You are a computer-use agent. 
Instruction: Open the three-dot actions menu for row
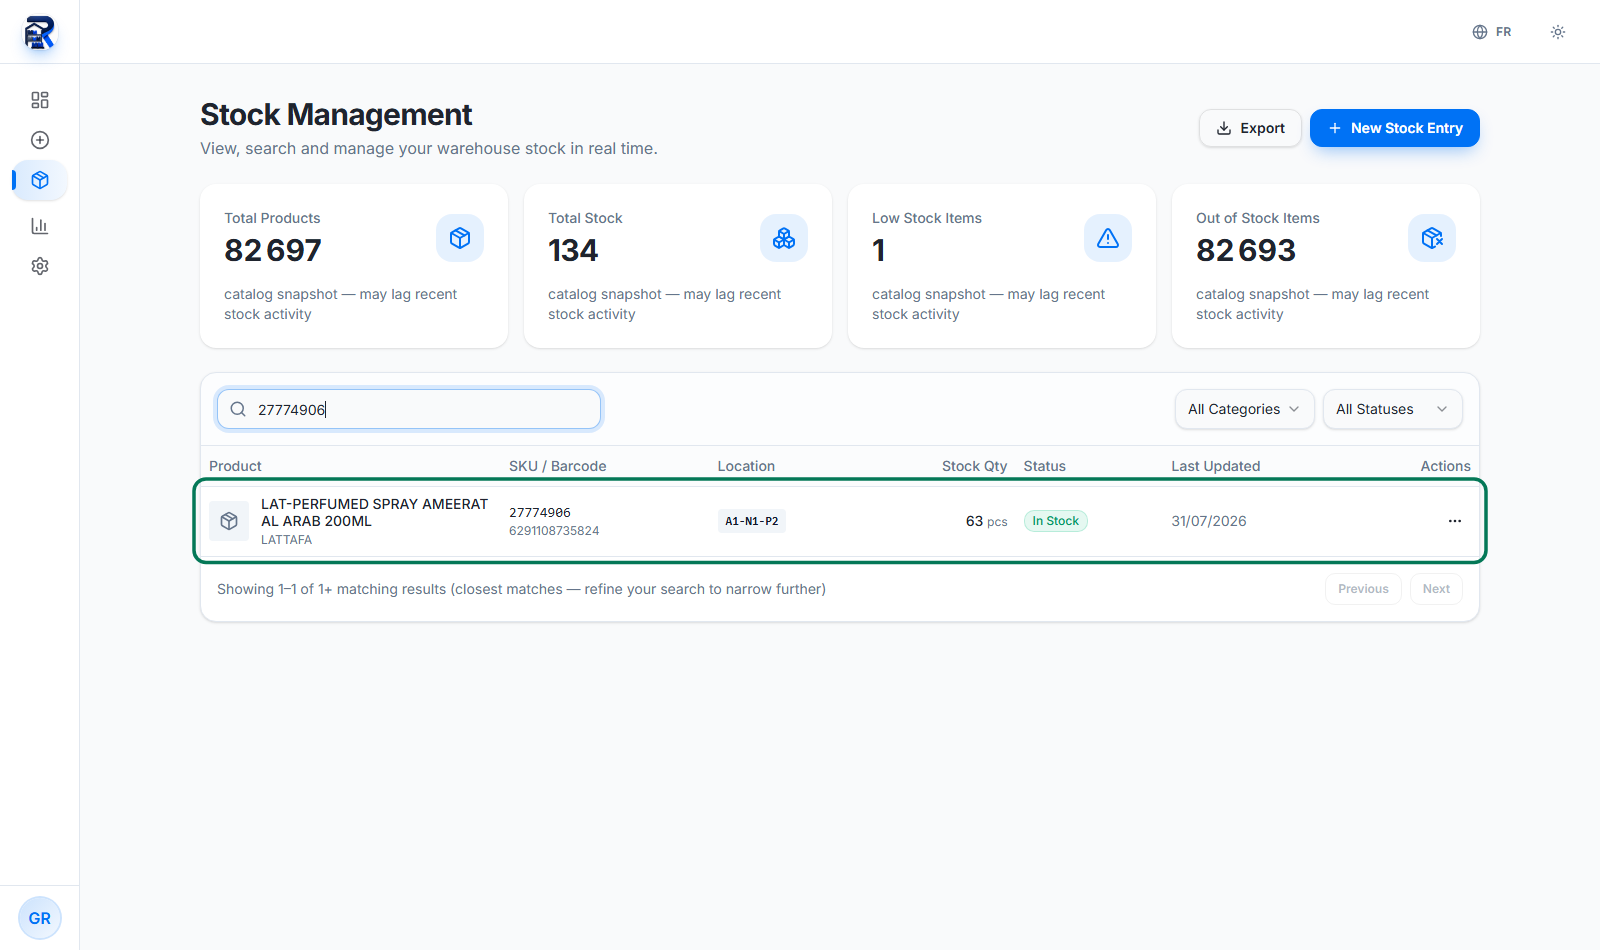tap(1455, 521)
